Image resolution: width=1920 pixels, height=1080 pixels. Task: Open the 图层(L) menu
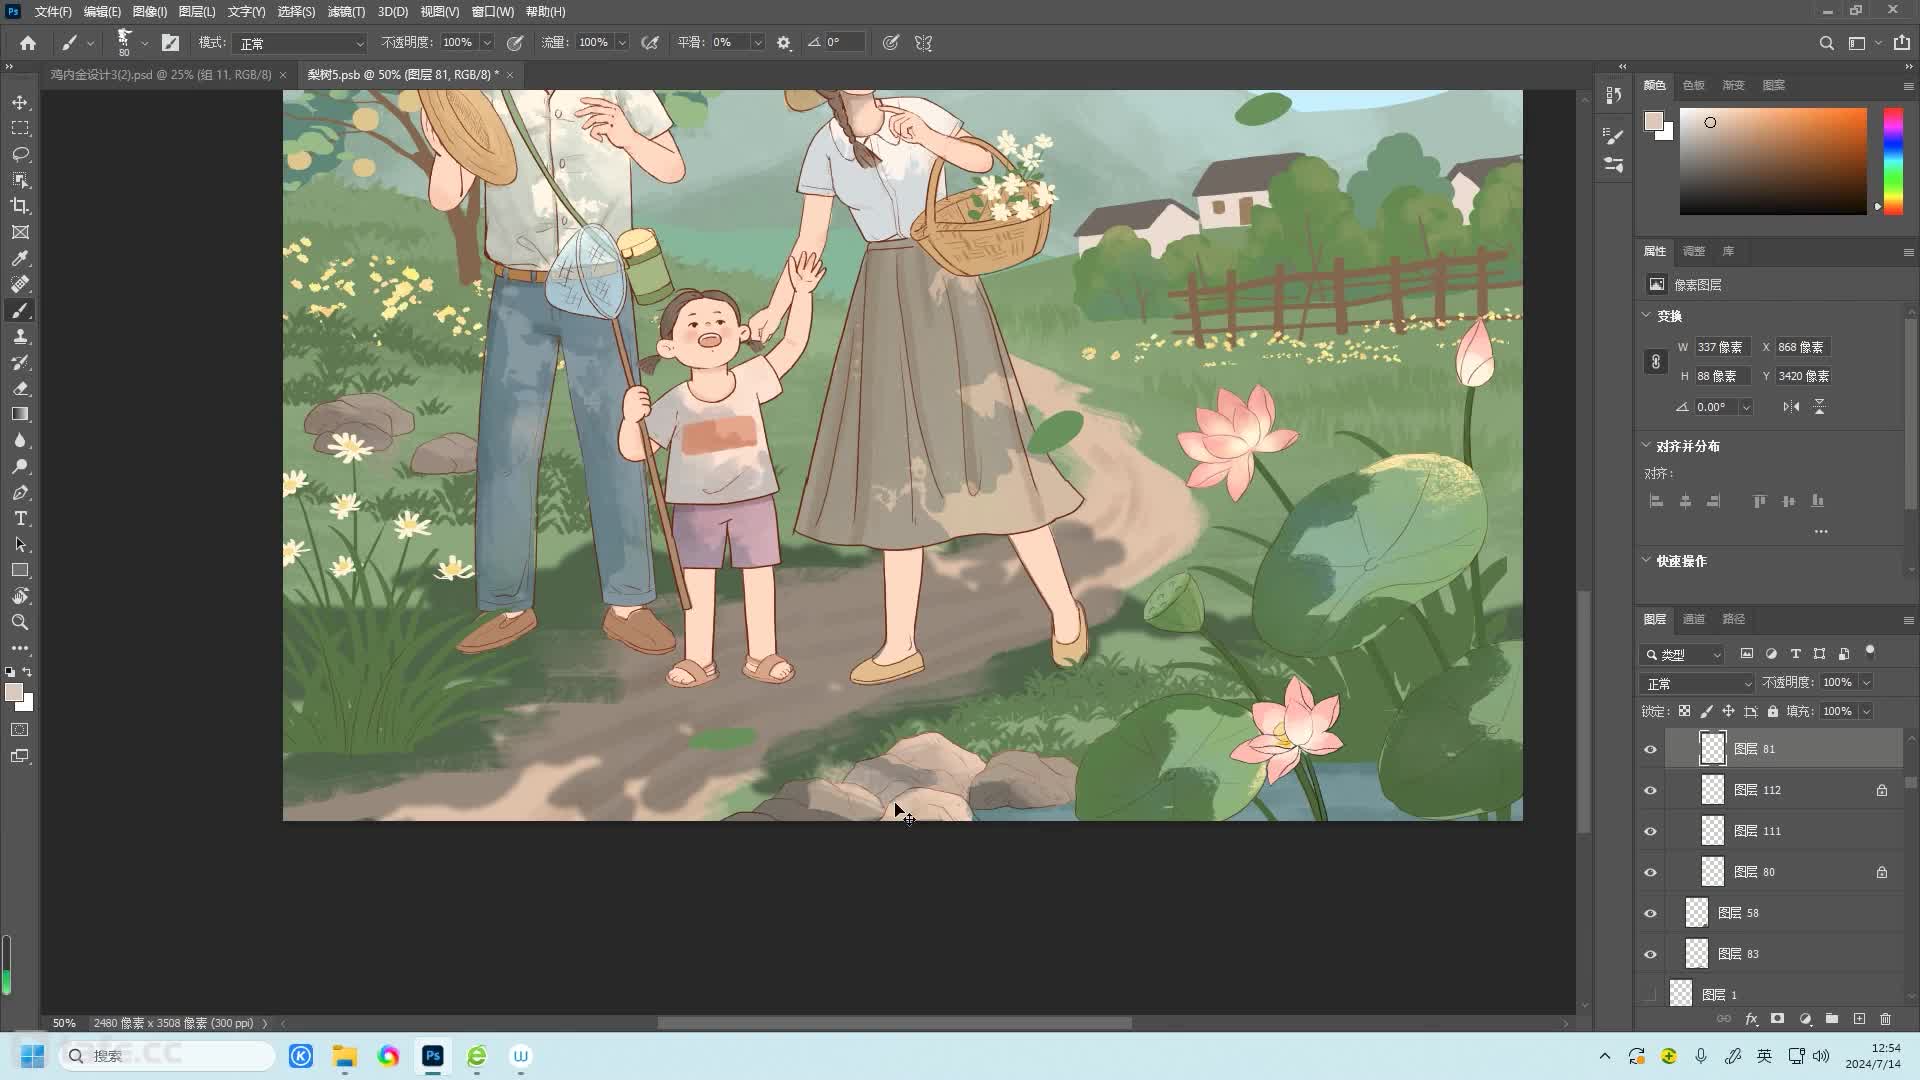(197, 12)
